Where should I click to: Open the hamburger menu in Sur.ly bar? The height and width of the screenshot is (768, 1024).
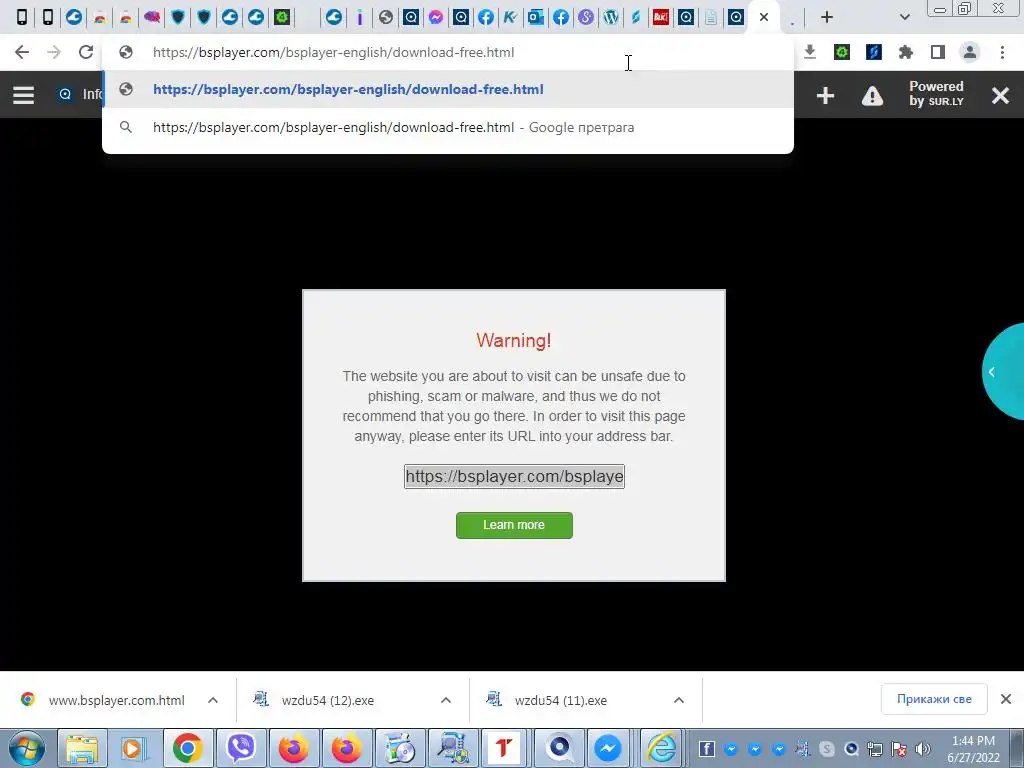24,95
